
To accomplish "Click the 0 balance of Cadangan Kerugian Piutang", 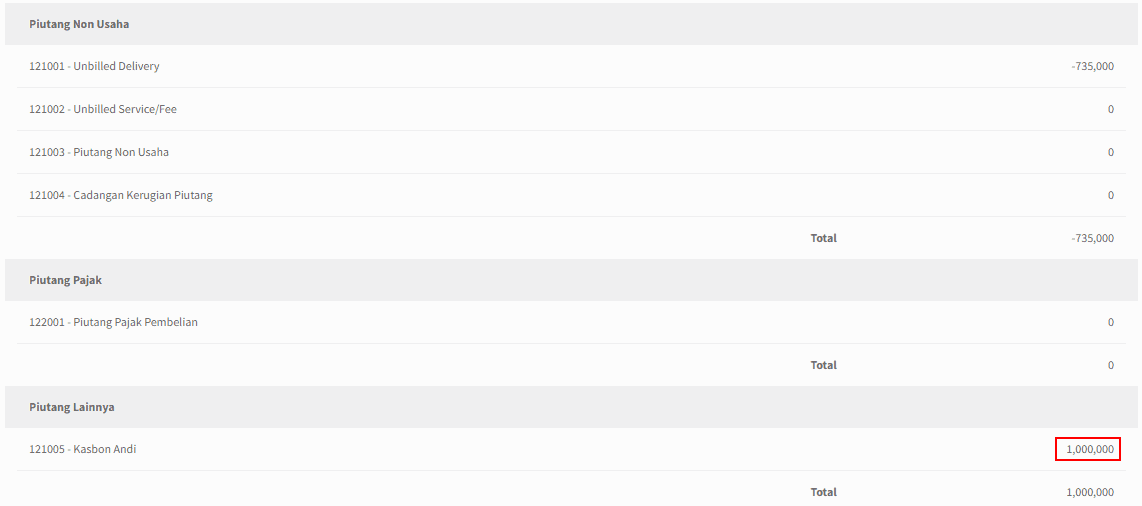I will pyautogui.click(x=1111, y=195).
